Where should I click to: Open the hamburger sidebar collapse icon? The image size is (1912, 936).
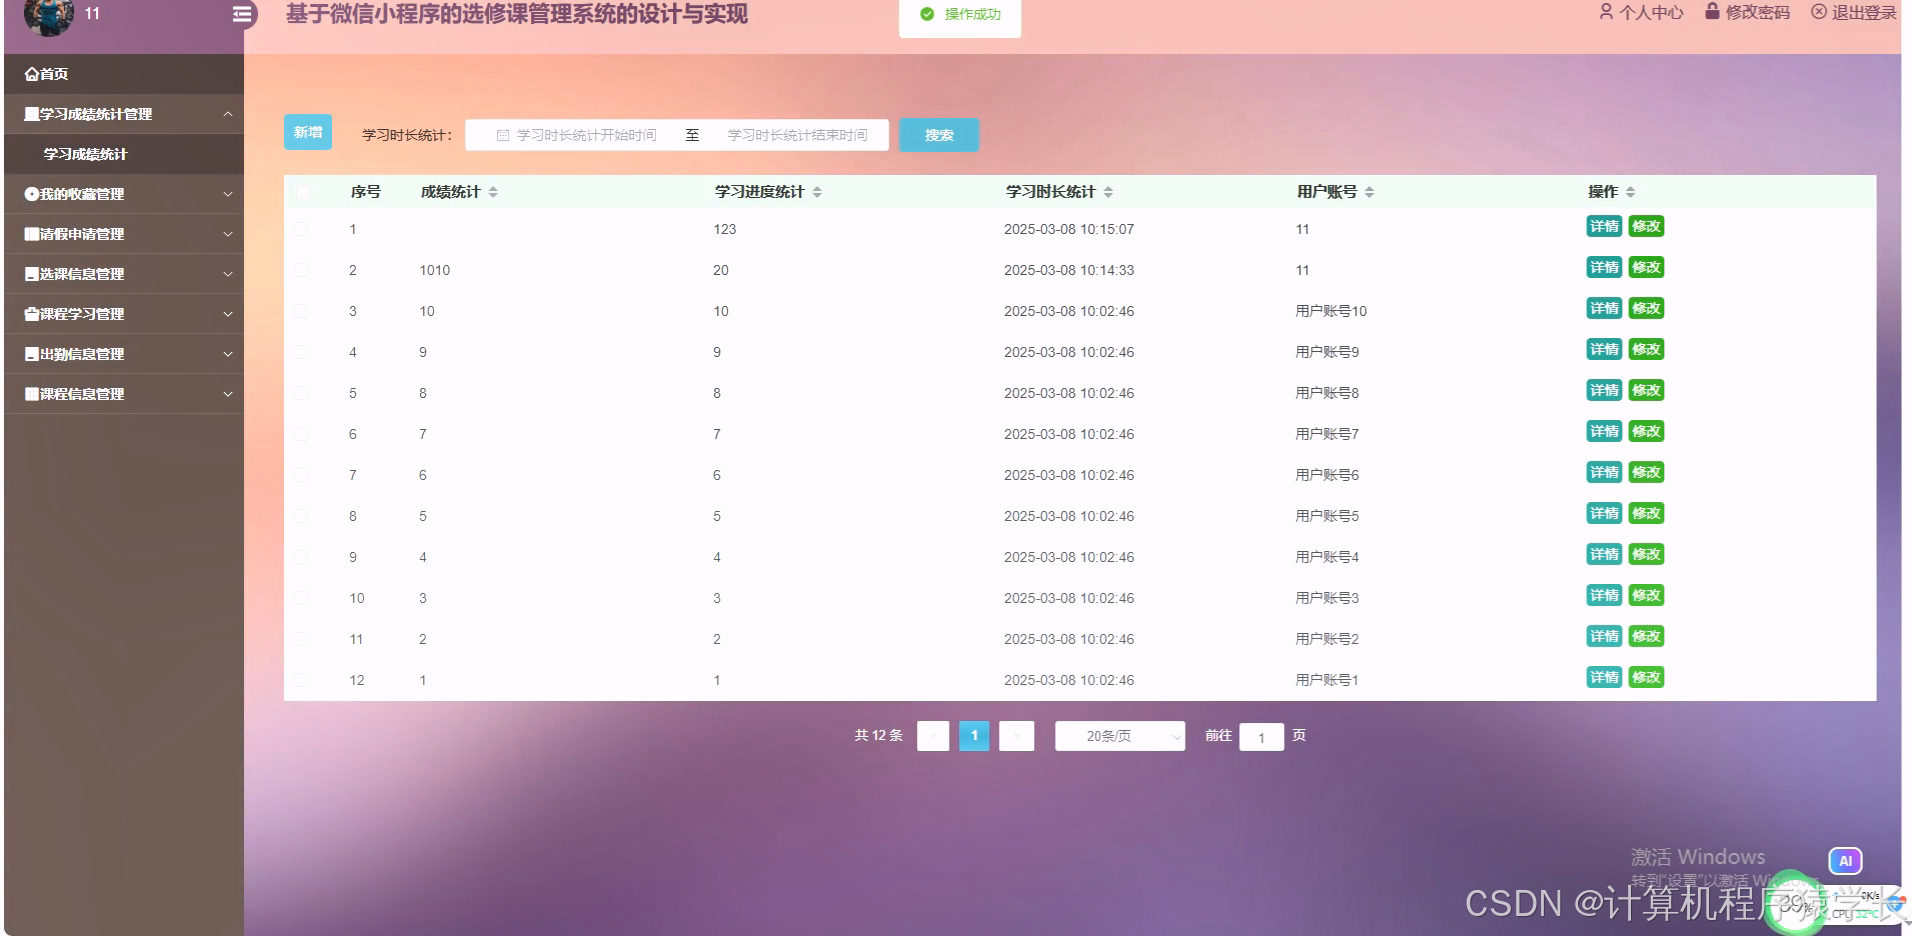[240, 14]
